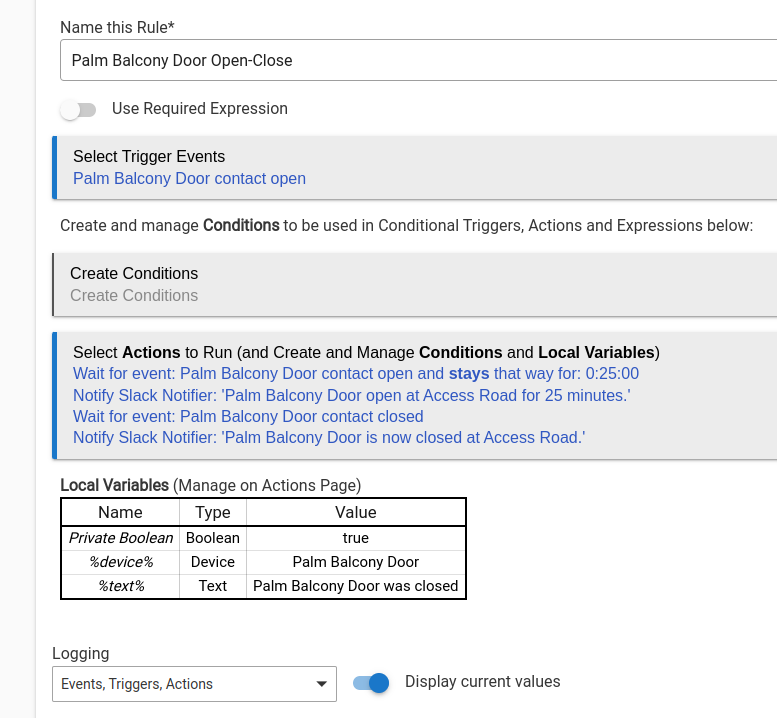Disable the Display current values switch

pos(371,683)
